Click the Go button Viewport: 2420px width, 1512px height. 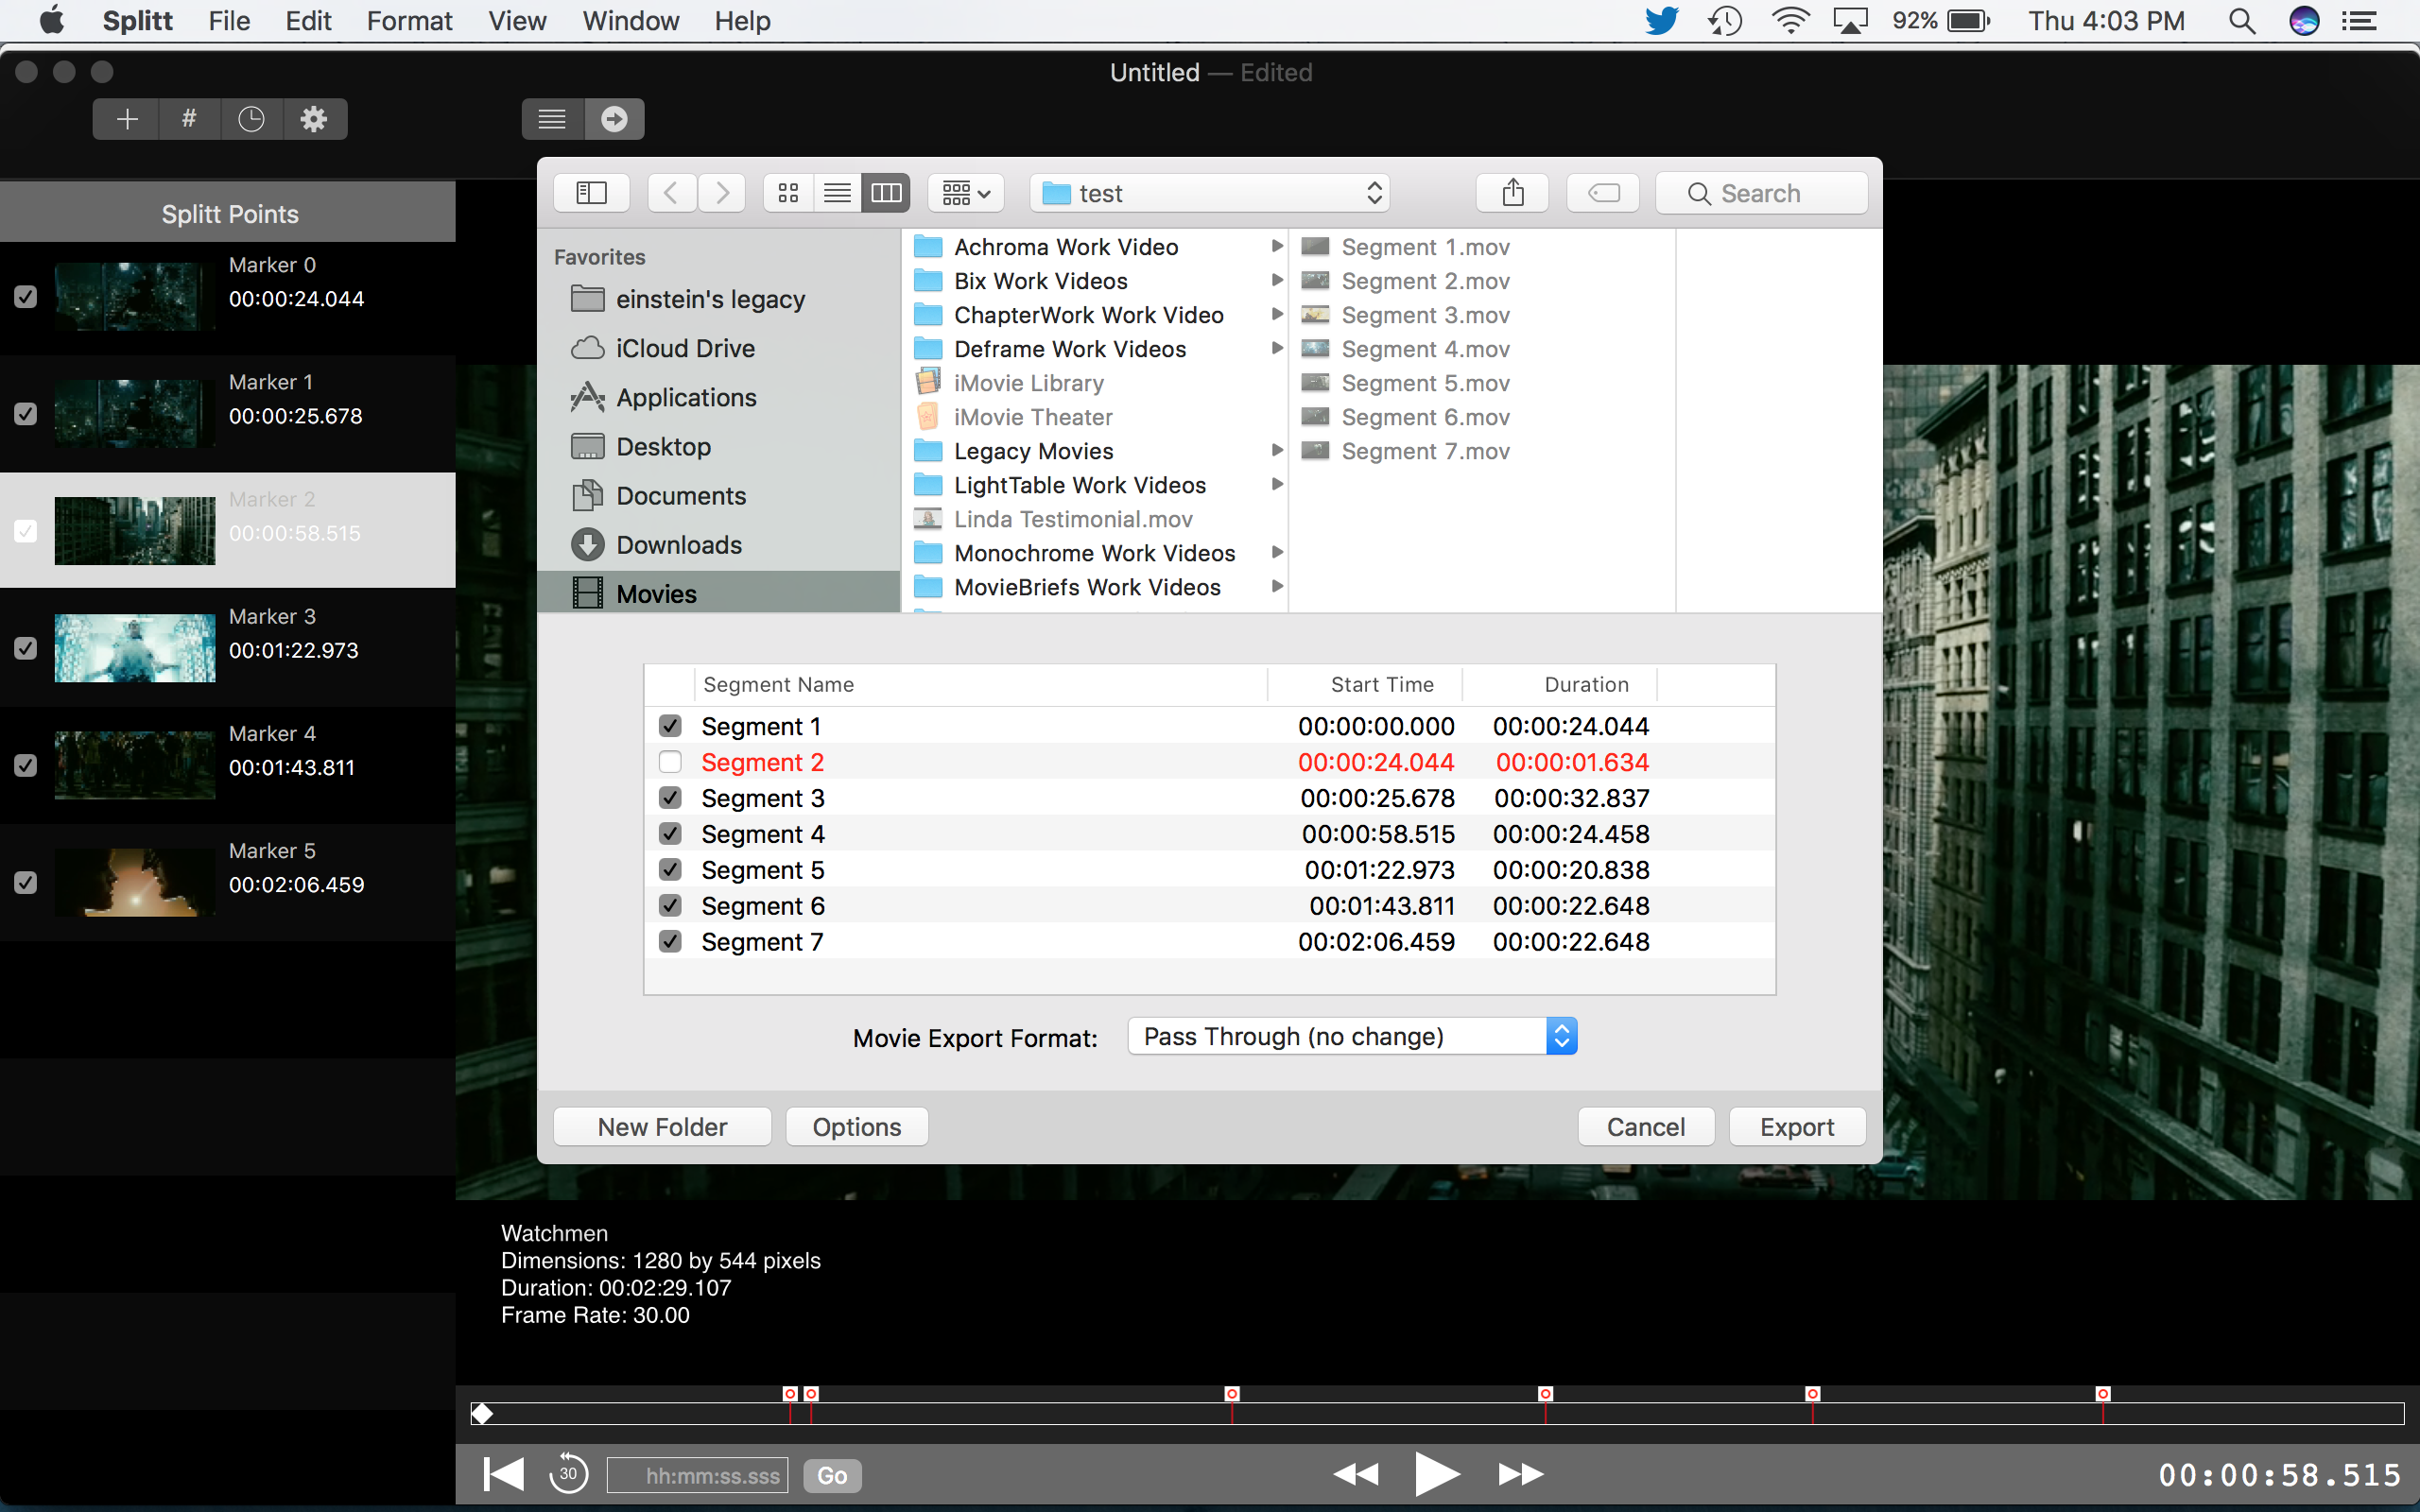click(x=832, y=1476)
